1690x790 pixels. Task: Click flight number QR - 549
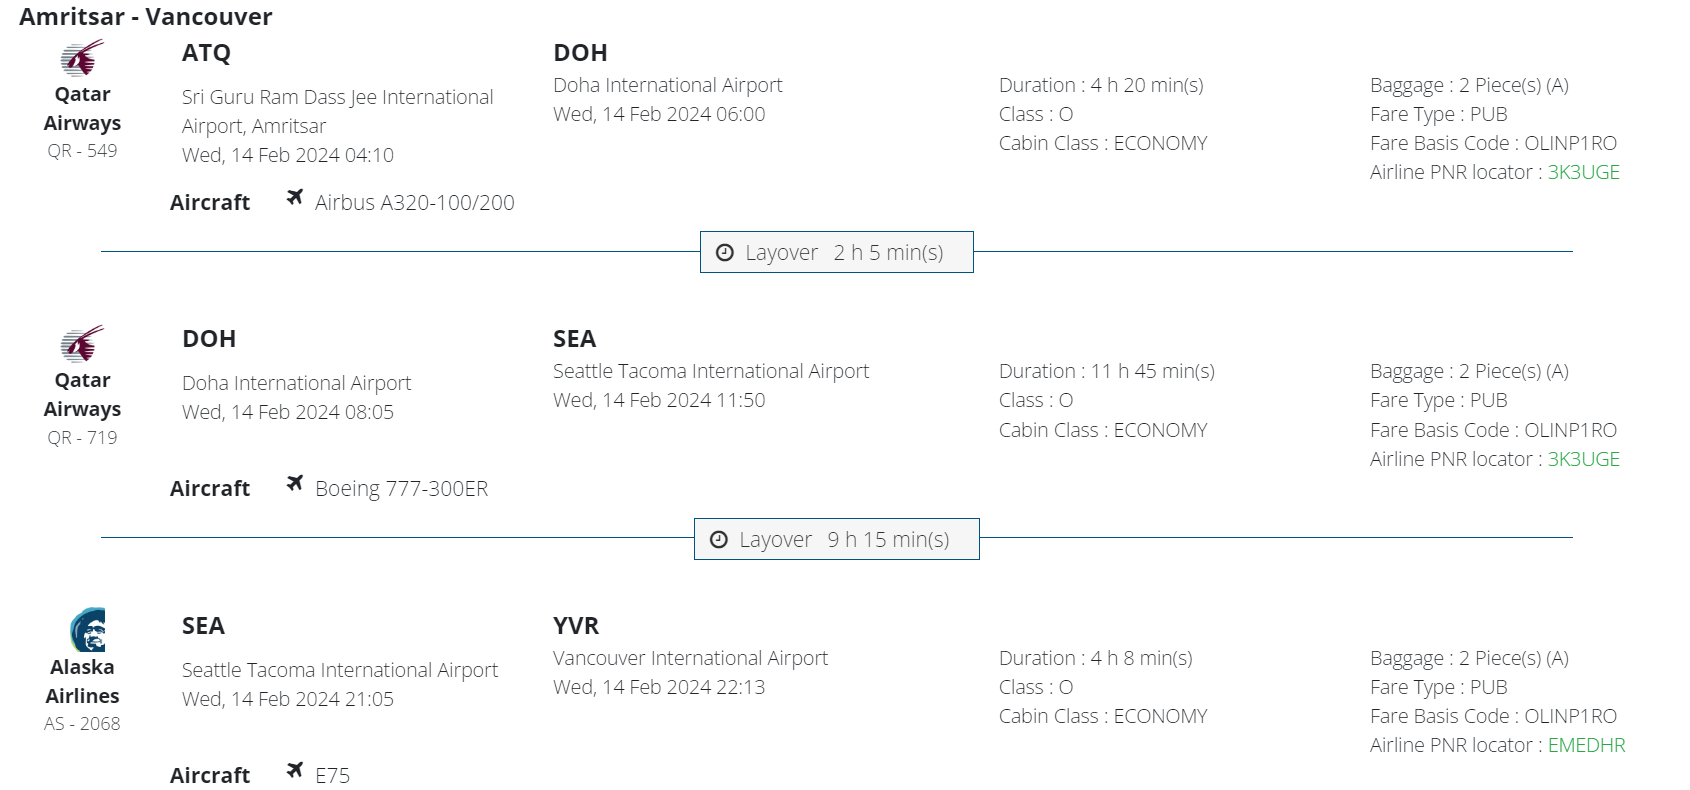pyautogui.click(x=82, y=151)
